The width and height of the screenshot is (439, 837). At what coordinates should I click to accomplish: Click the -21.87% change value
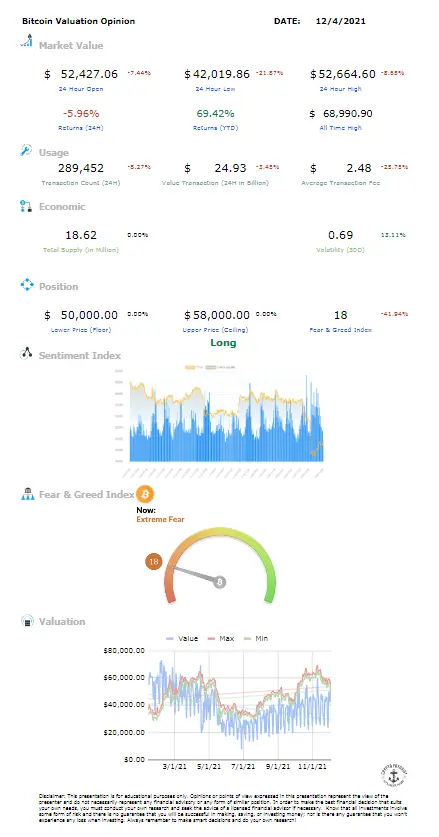[270, 72]
